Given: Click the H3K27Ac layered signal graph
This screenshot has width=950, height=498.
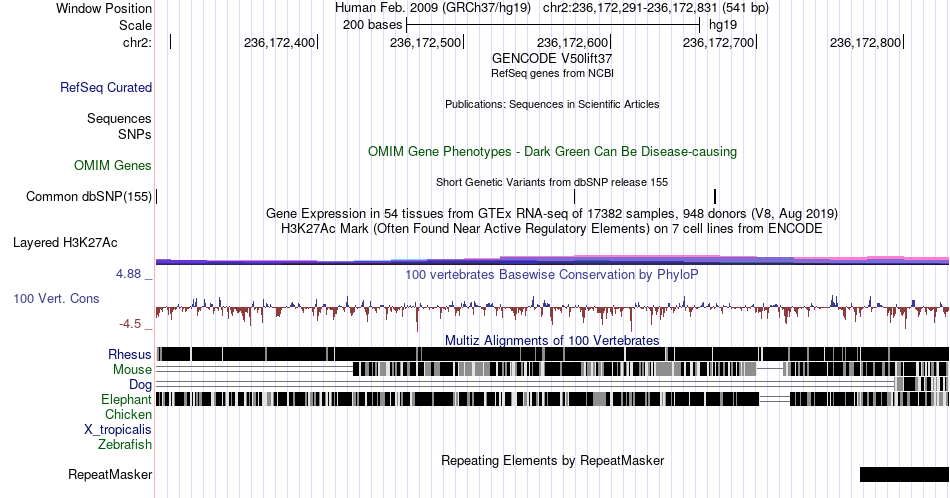Looking at the screenshot, I should tap(553, 260).
